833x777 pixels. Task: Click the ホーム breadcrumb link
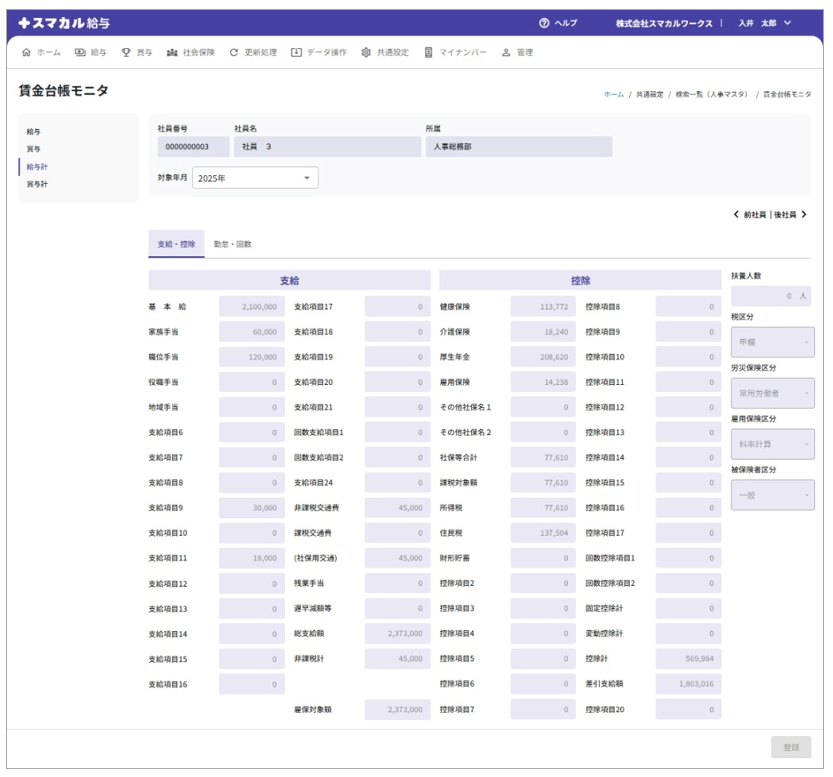point(613,94)
